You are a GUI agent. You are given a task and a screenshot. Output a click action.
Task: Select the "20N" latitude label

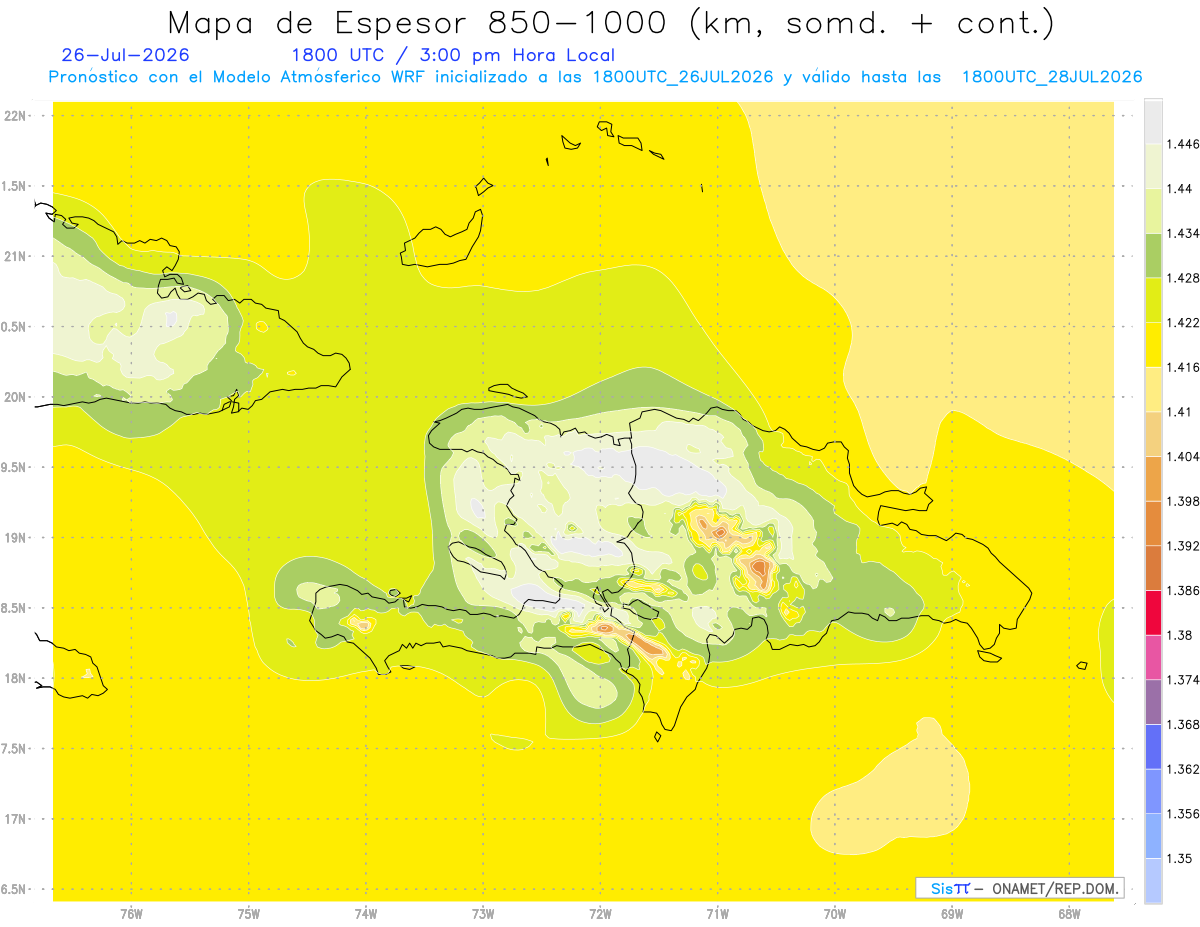coord(17,397)
